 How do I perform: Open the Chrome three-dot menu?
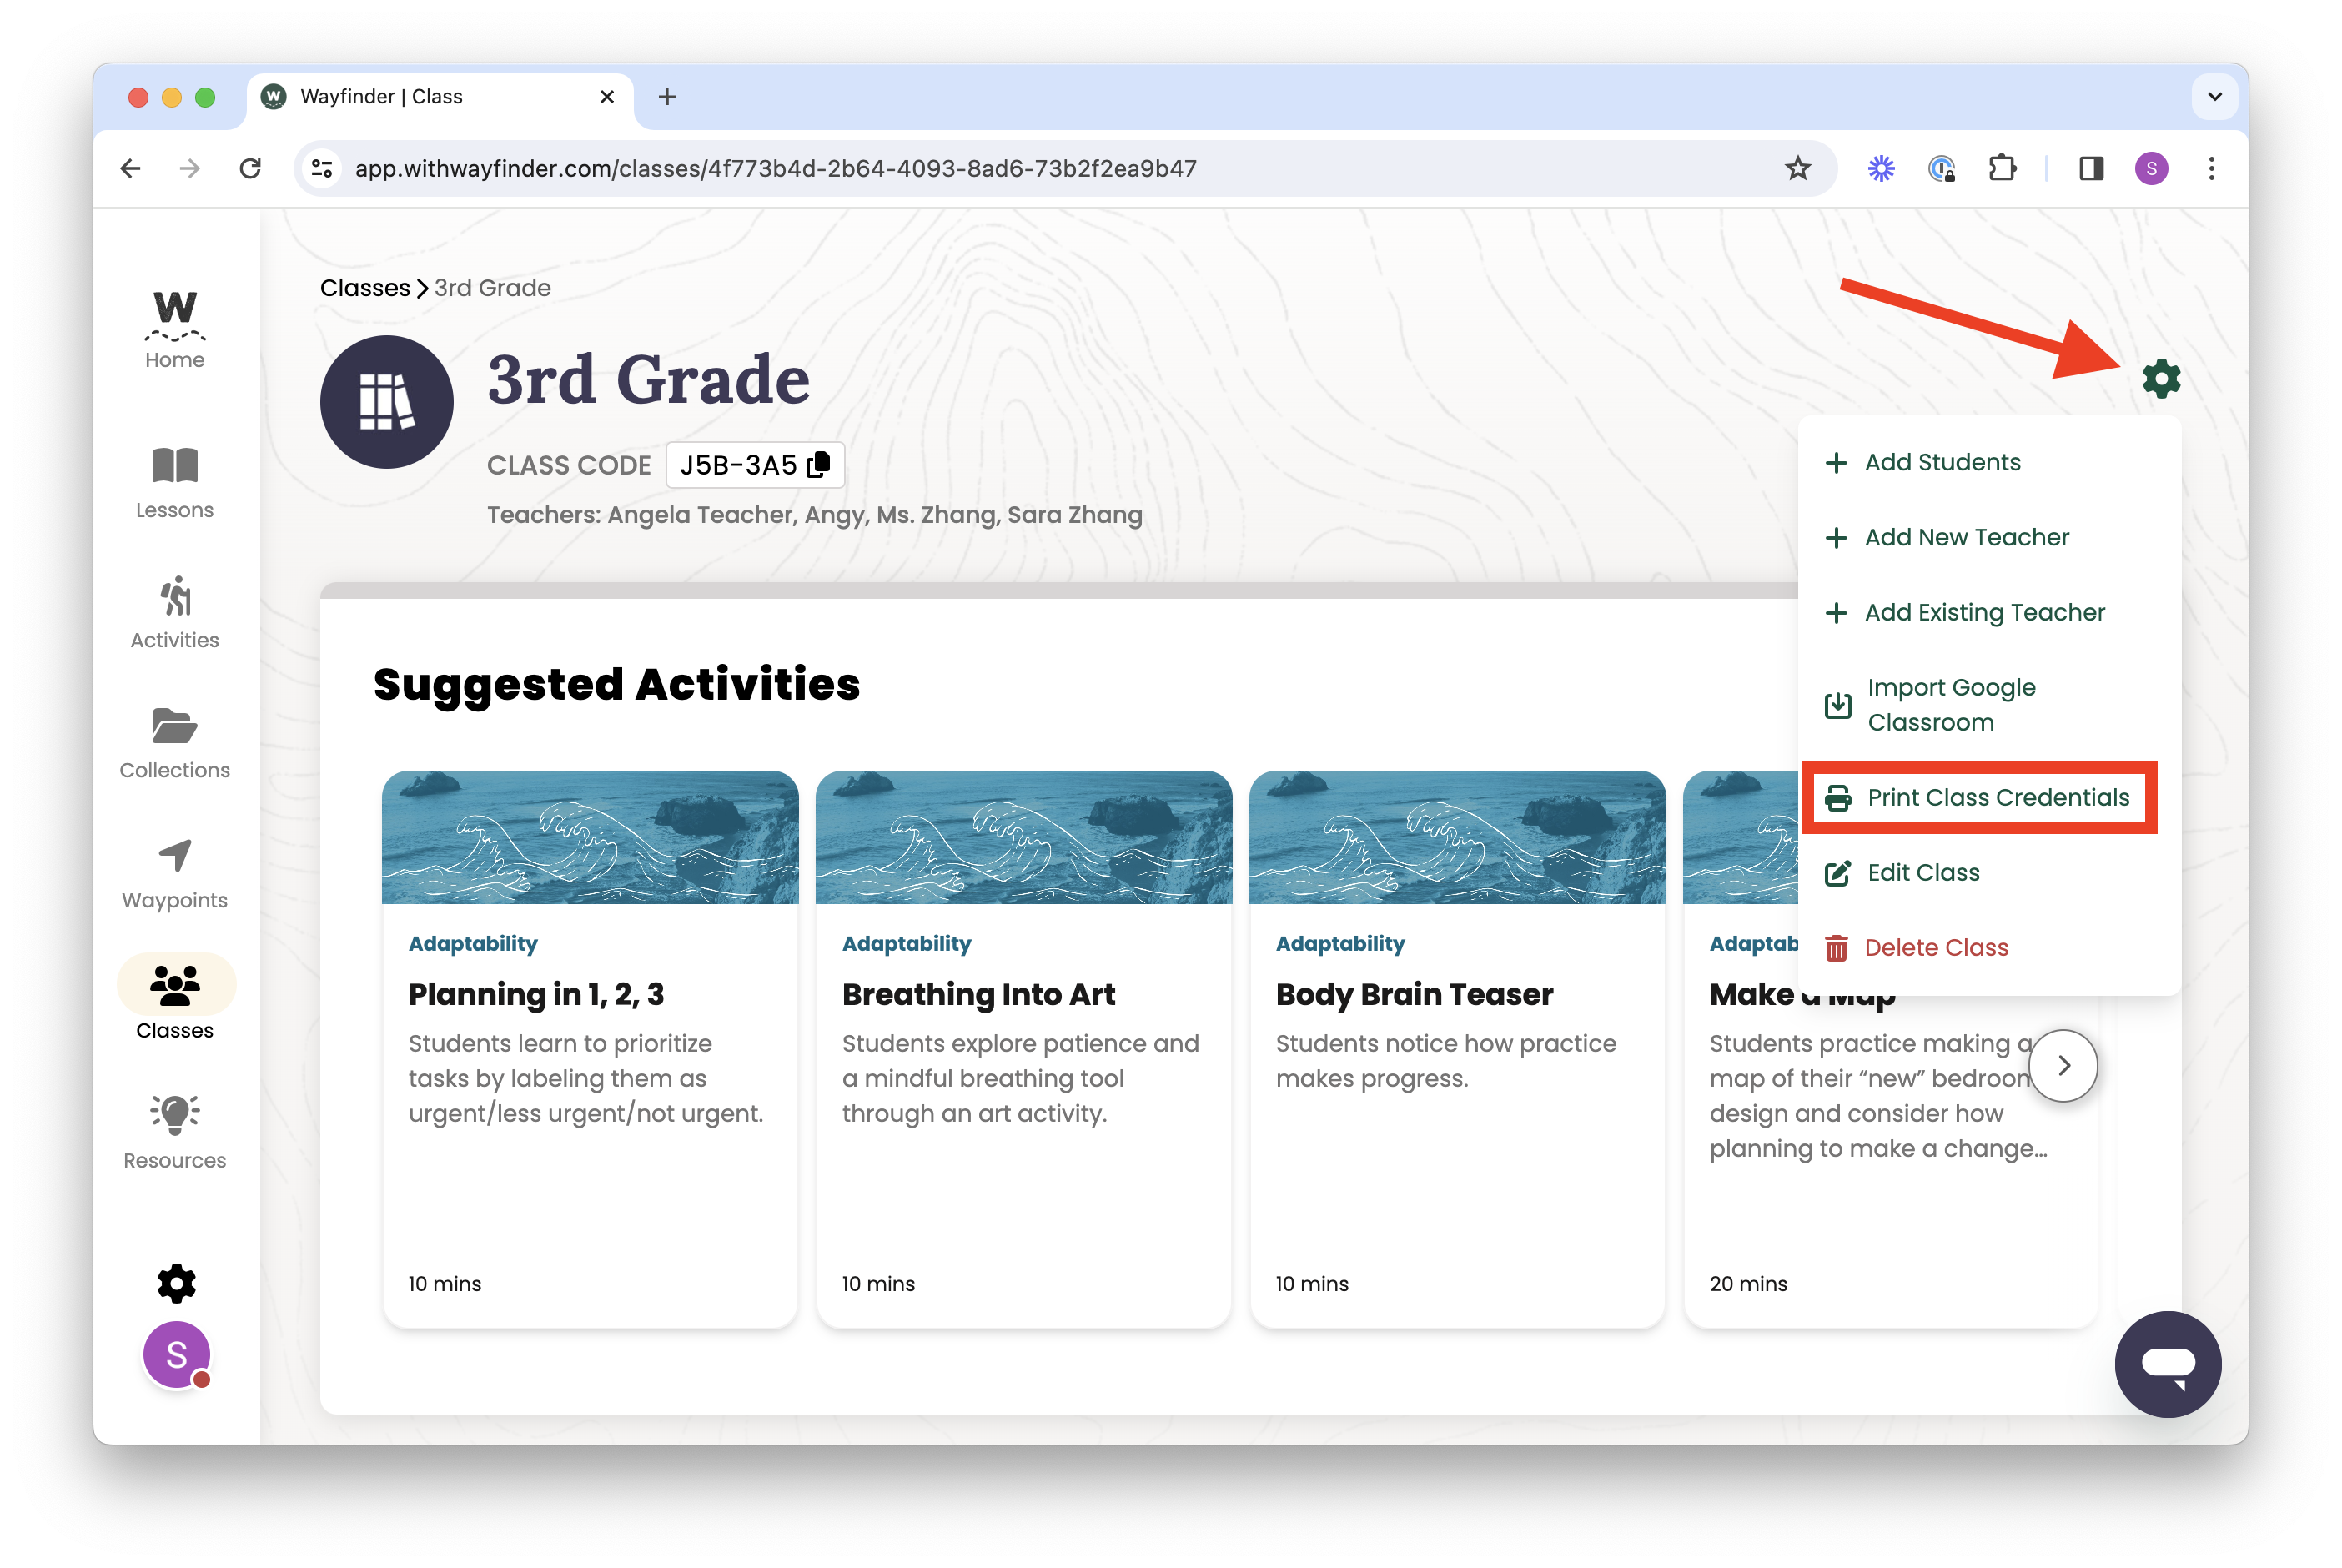[2211, 168]
